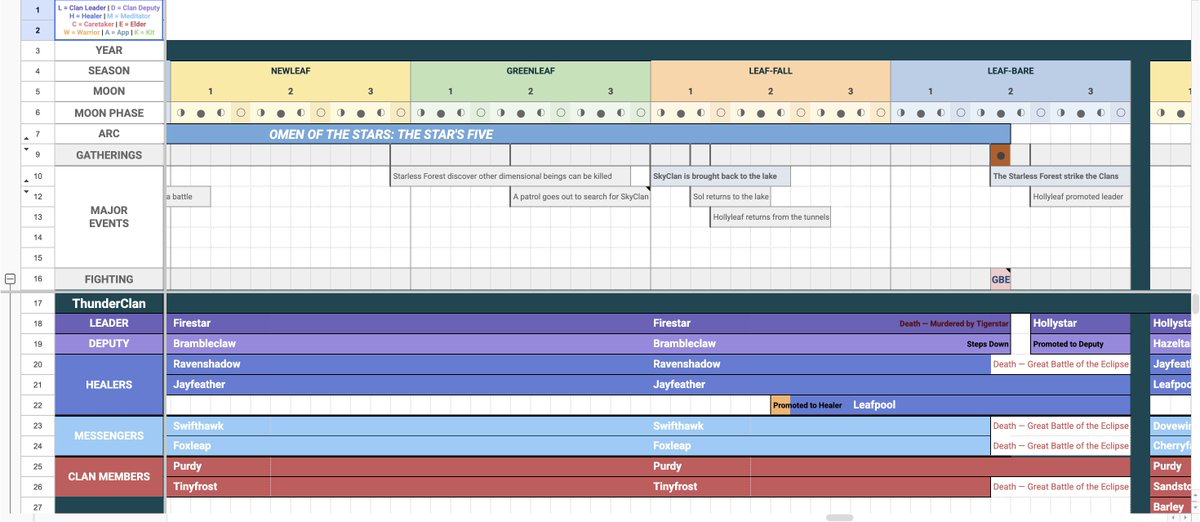The width and height of the screenshot is (1200, 522).
Task: Select the death note in Tinyfrost's row
Action: [1060, 486]
